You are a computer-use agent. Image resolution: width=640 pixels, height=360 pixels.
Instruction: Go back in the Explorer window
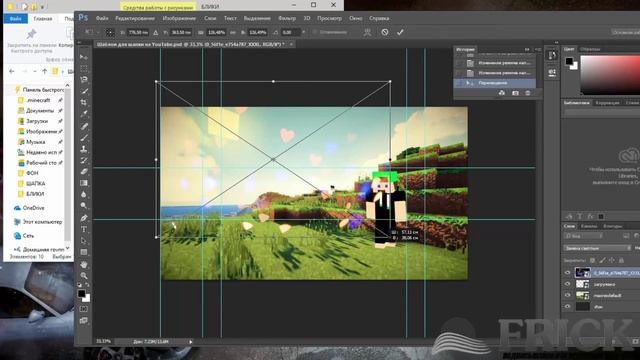12,71
